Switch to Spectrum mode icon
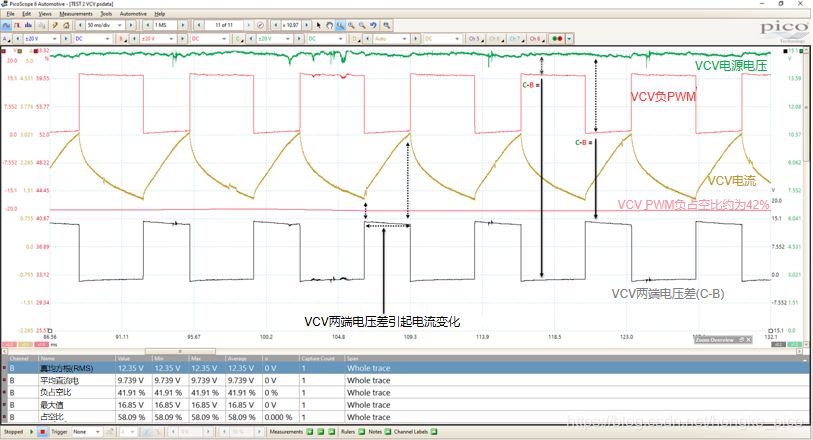The height and width of the screenshot is (440, 813). tap(28, 25)
